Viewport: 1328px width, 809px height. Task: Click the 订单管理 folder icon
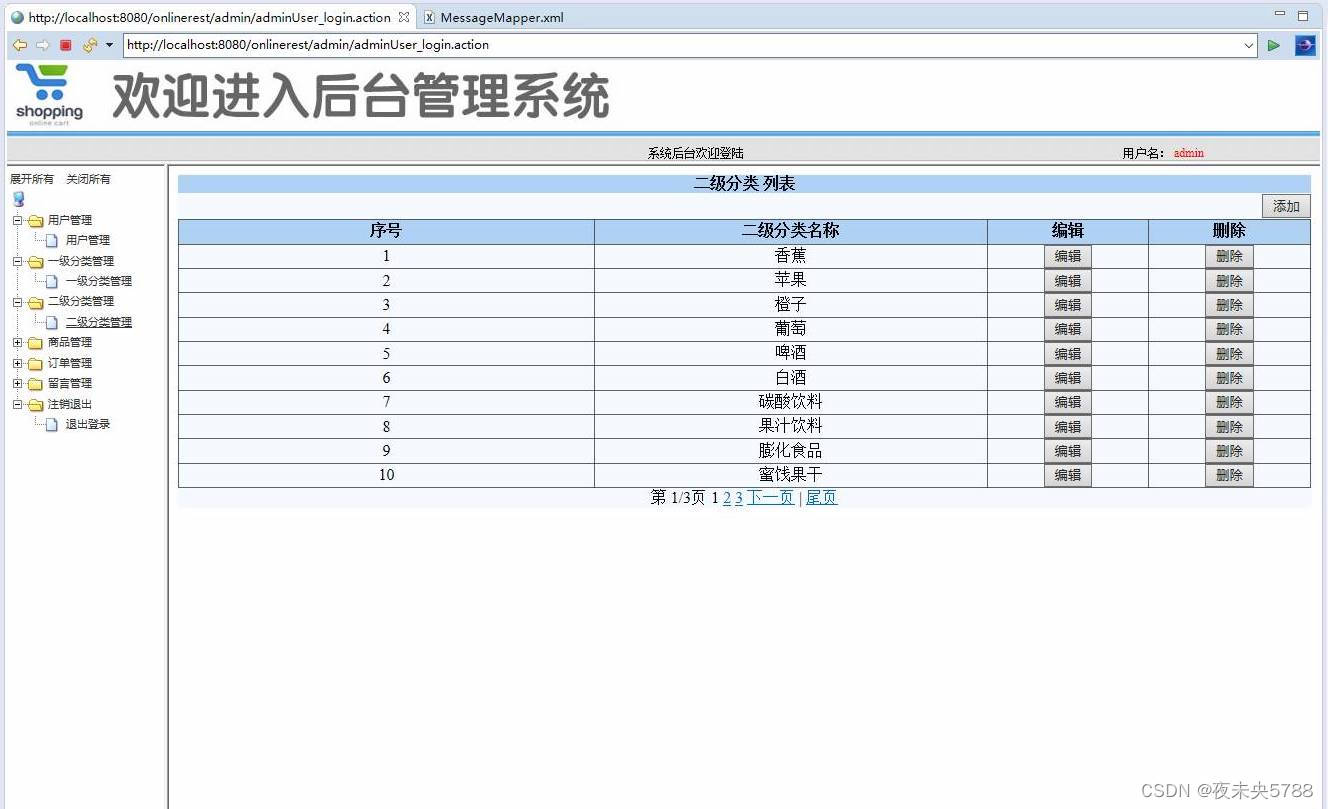(x=35, y=363)
